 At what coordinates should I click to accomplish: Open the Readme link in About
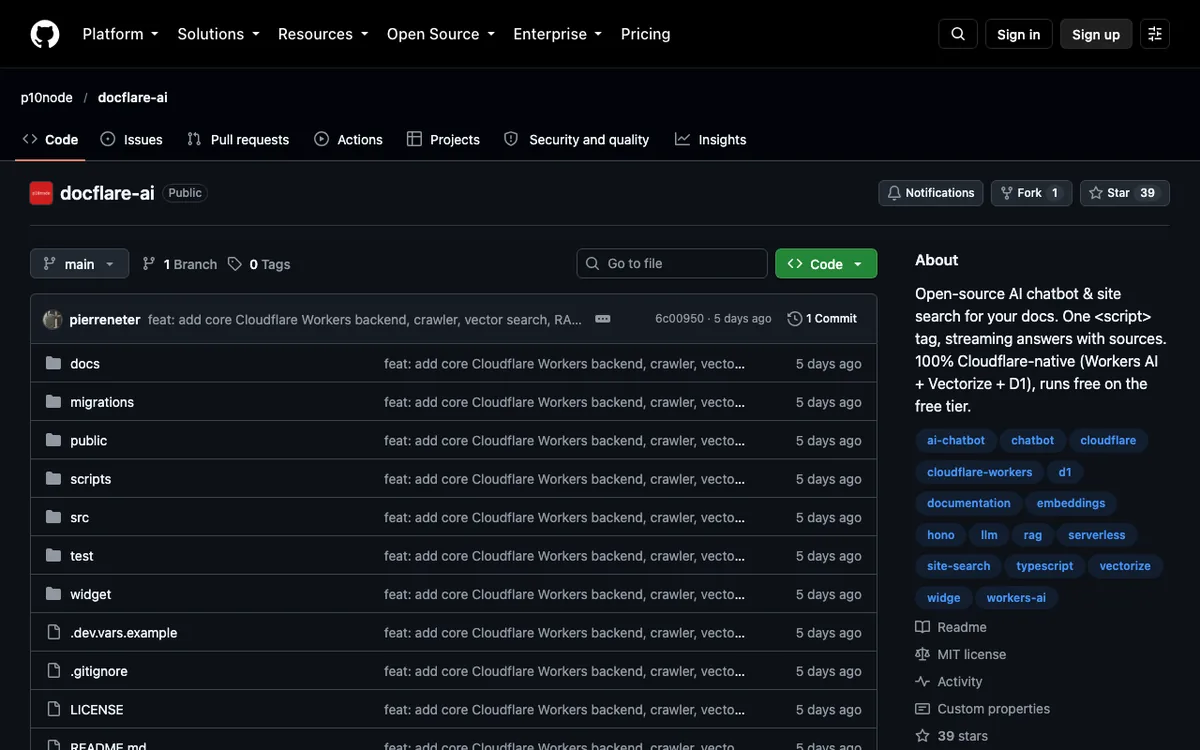pos(951,627)
